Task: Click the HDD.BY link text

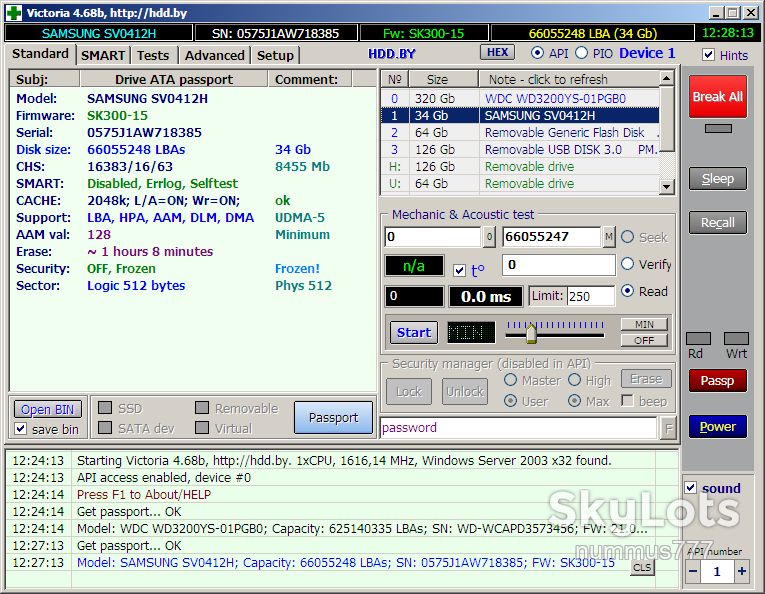Action: 392,54
